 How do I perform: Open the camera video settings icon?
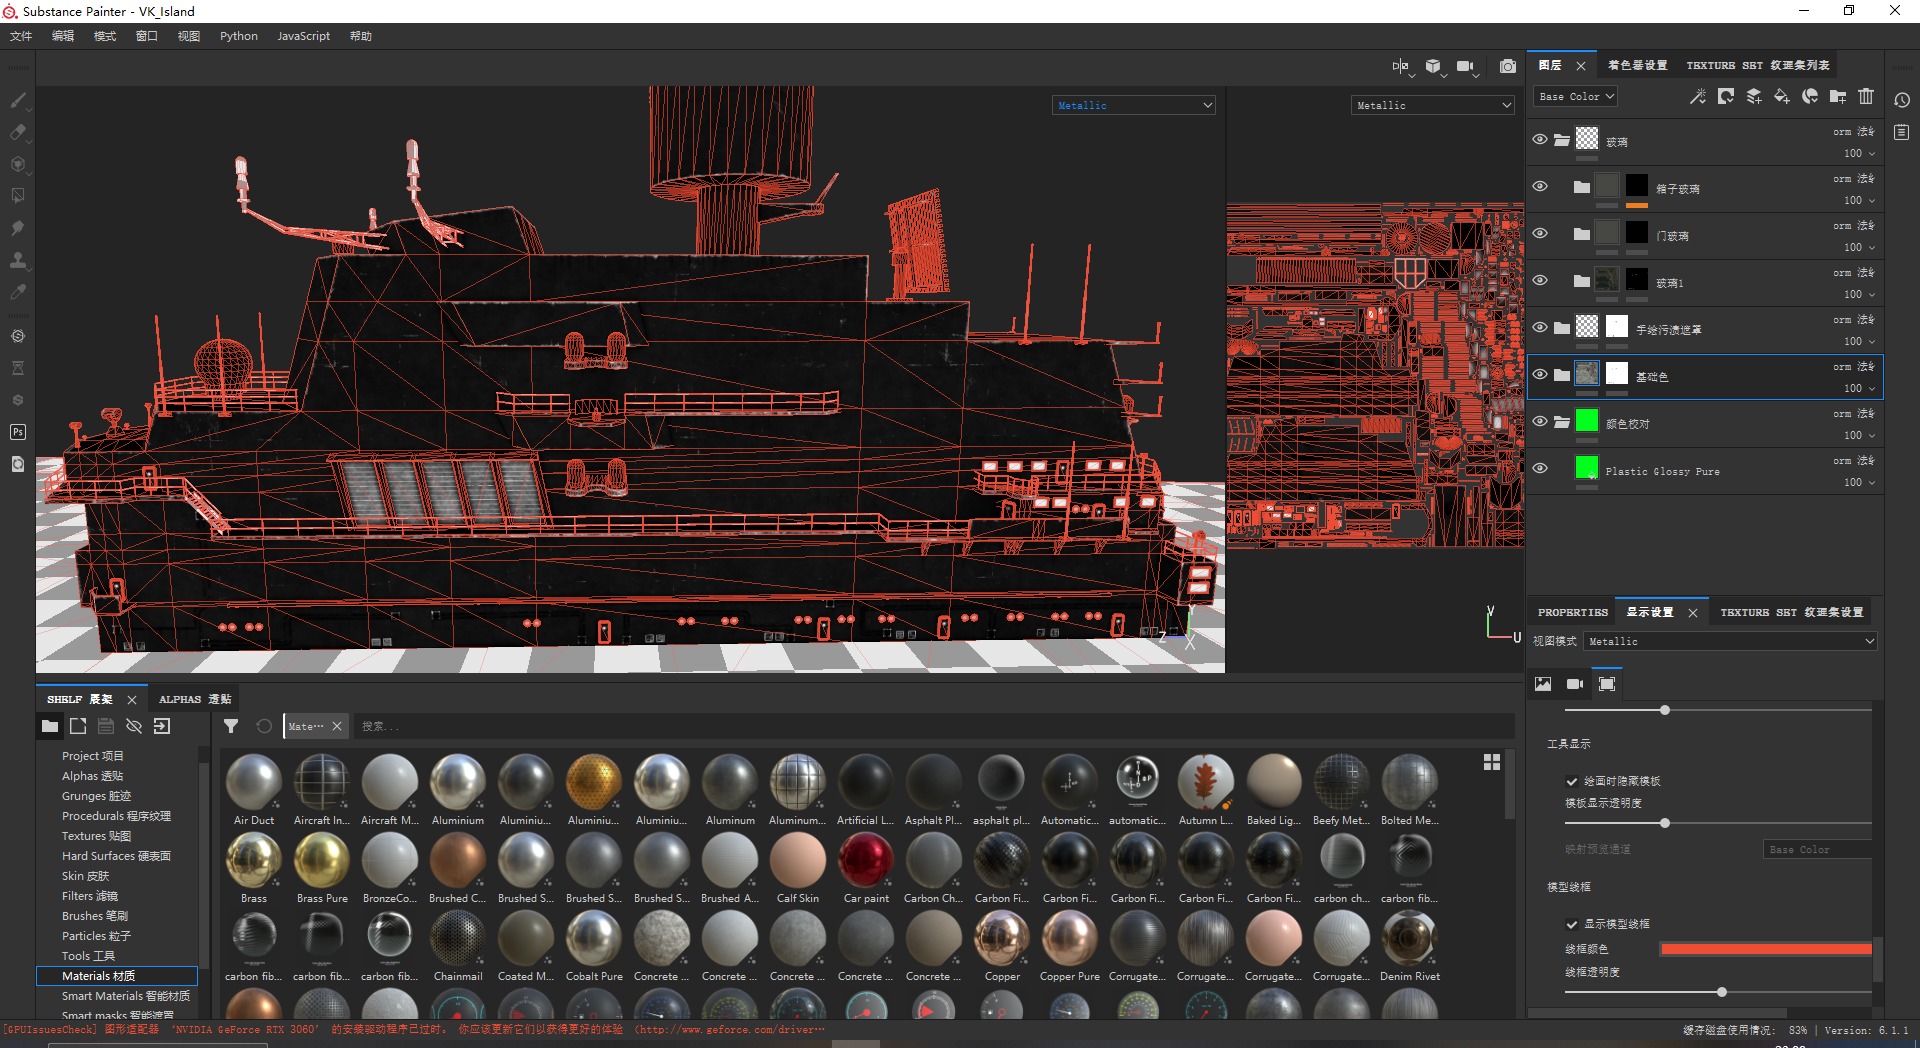[x=1466, y=66]
